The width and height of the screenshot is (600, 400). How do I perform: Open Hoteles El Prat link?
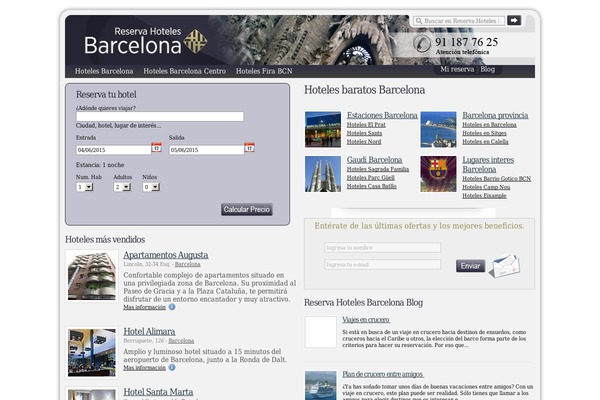coord(366,125)
